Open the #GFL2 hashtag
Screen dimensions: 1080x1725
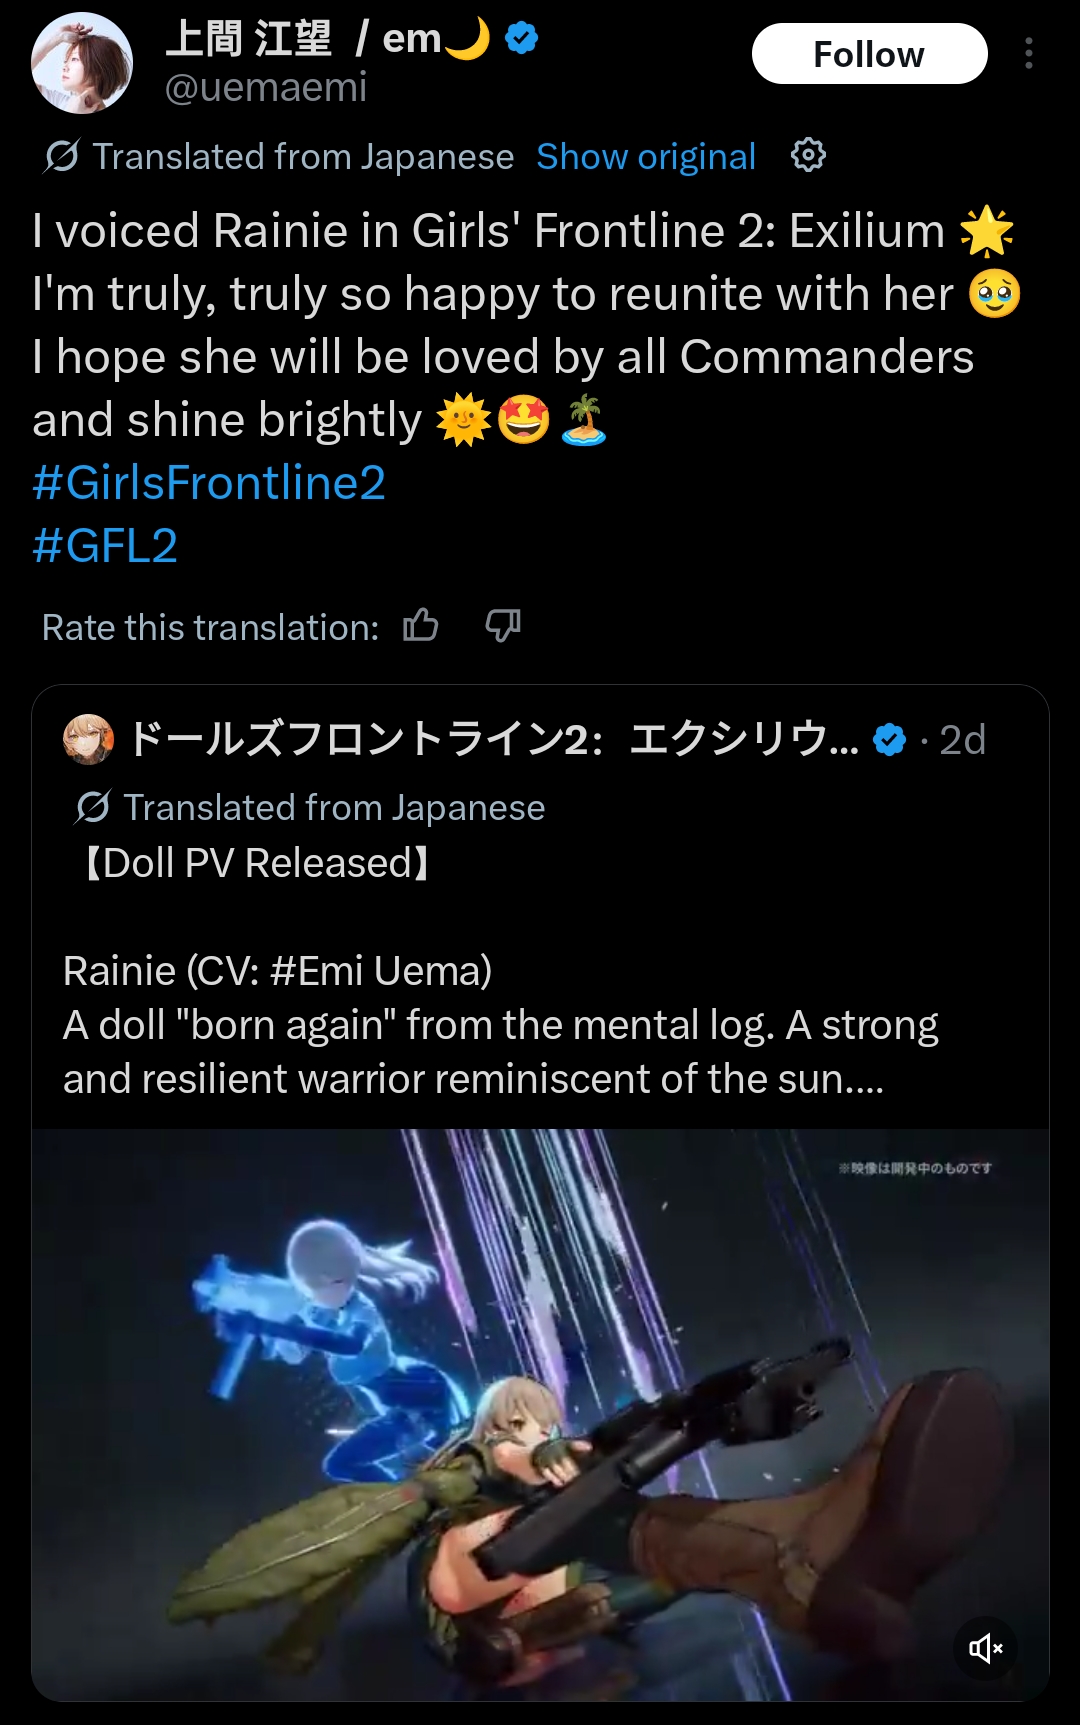(105, 546)
